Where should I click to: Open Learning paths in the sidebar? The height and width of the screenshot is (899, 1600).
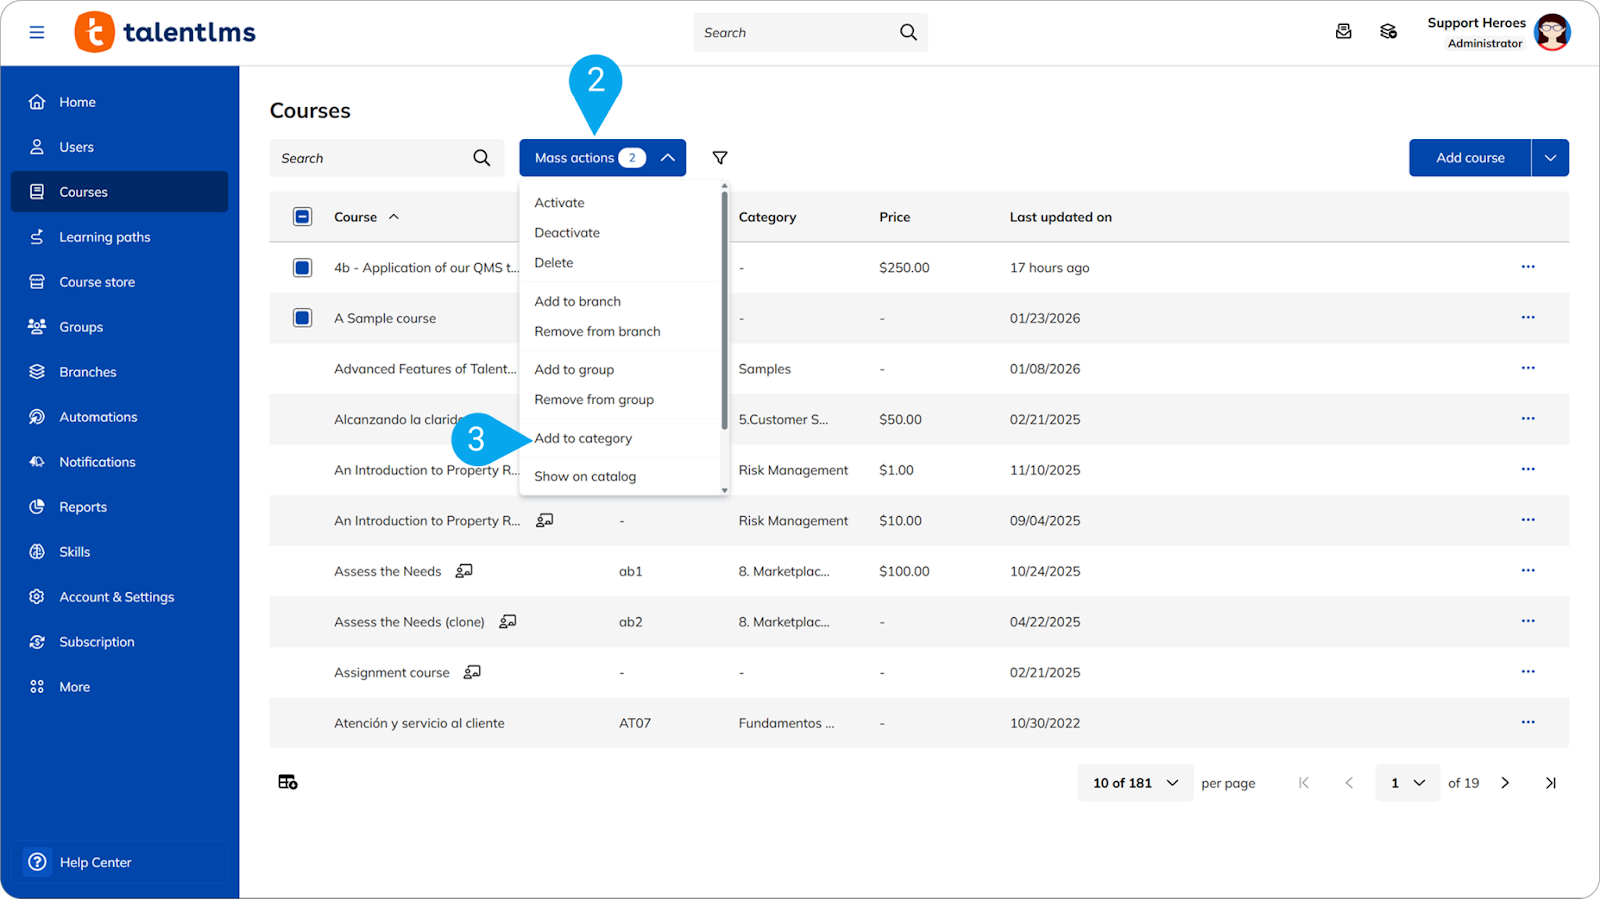(104, 237)
